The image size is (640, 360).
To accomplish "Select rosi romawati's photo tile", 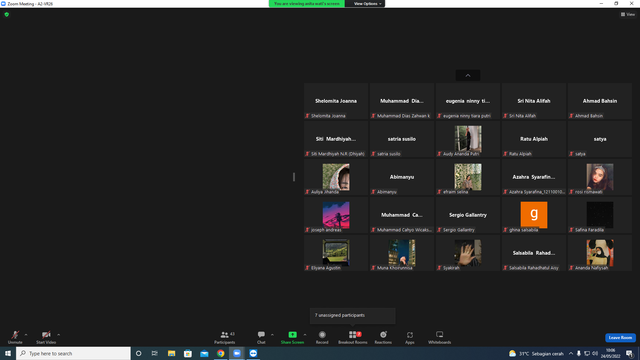I will [600, 177].
